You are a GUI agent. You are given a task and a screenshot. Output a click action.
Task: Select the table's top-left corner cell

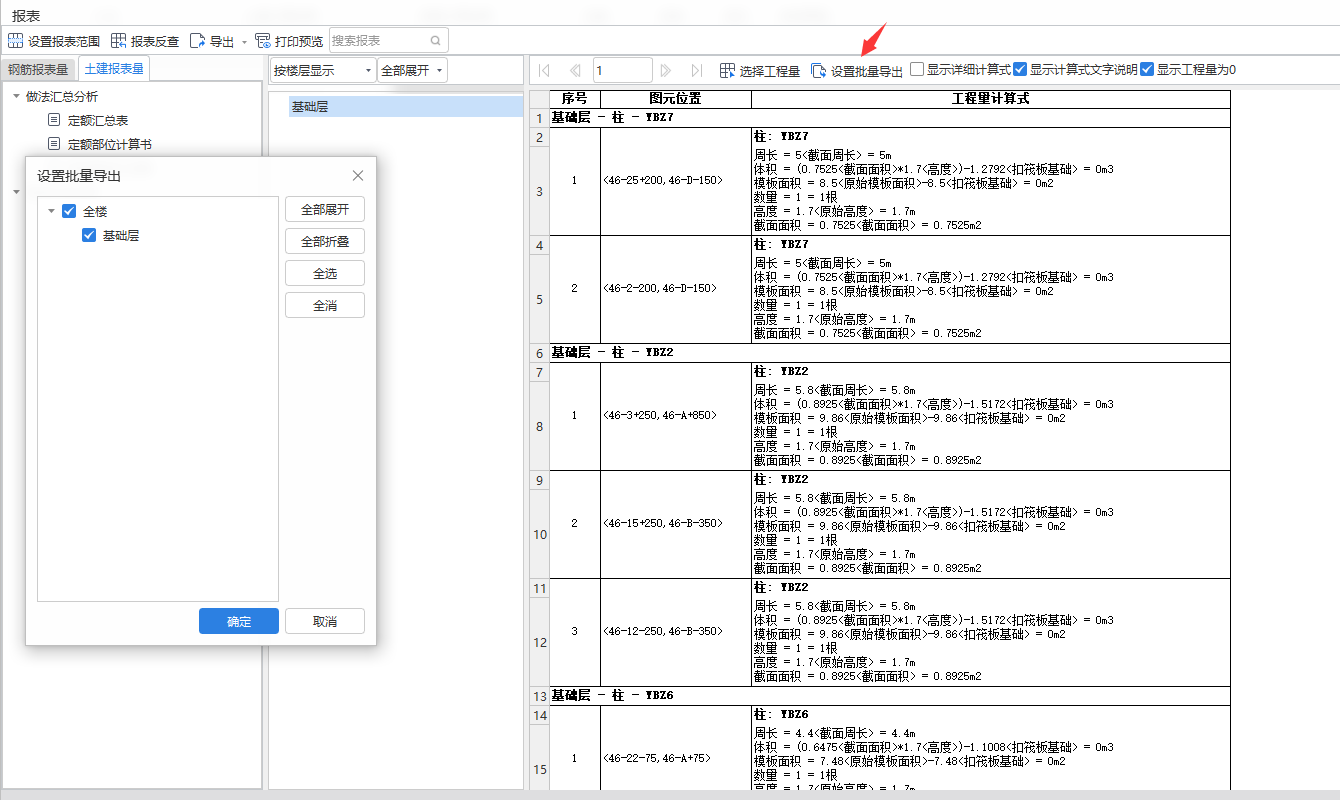click(x=540, y=99)
